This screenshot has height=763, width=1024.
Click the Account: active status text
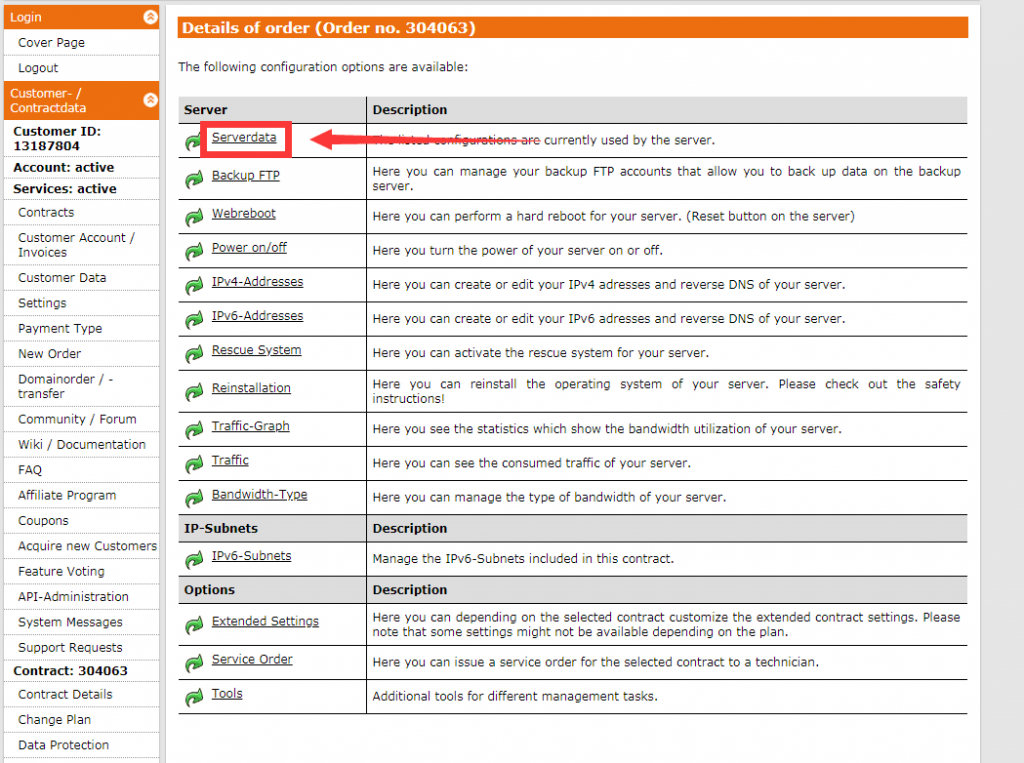click(63, 167)
